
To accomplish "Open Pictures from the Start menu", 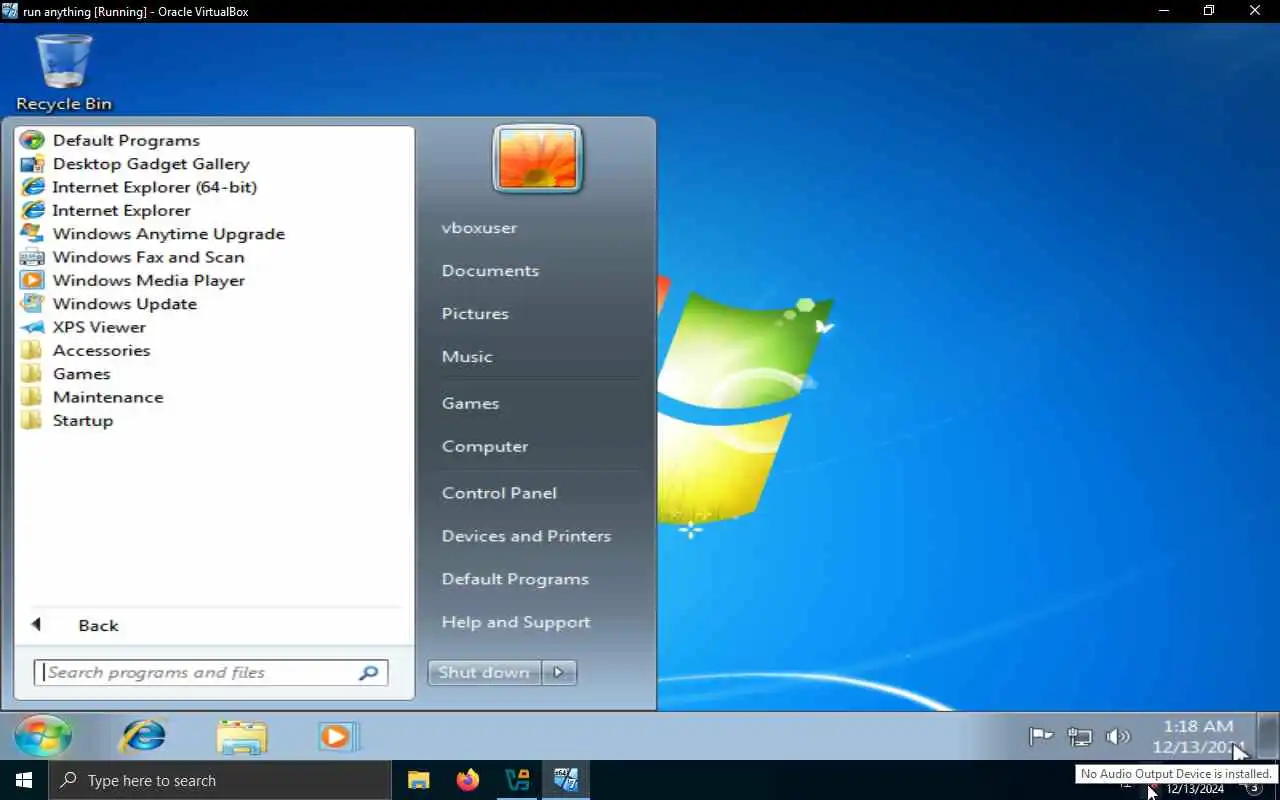I will click(475, 314).
